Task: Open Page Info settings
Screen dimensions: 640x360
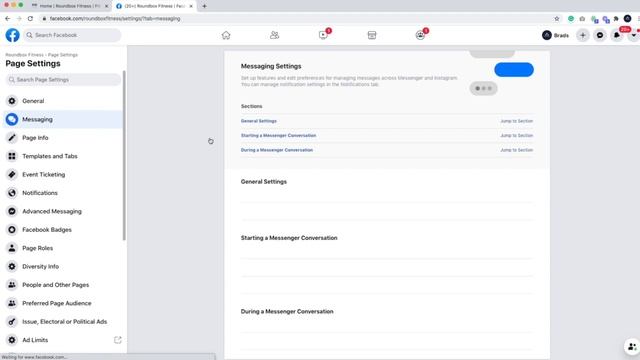Action: pyautogui.click(x=63, y=138)
